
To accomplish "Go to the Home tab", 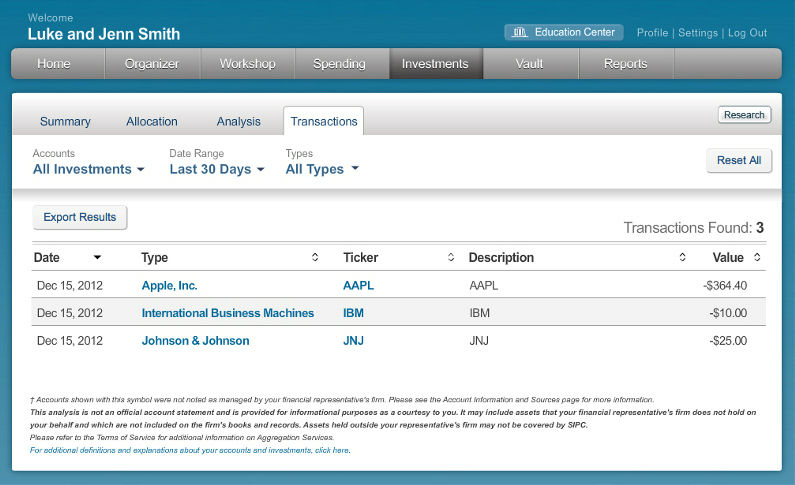I will pos(54,64).
